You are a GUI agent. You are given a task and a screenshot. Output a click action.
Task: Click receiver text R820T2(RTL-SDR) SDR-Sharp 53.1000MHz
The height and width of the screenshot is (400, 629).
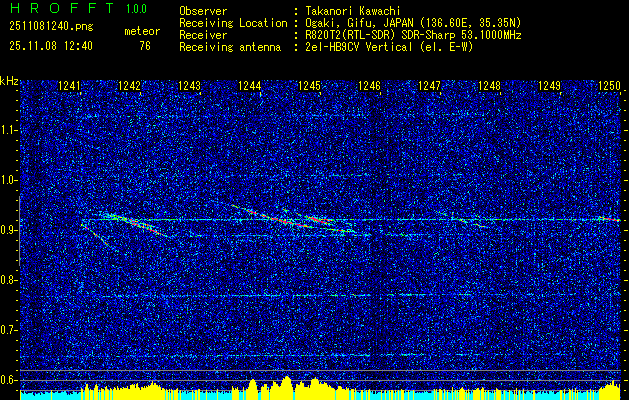(413, 35)
